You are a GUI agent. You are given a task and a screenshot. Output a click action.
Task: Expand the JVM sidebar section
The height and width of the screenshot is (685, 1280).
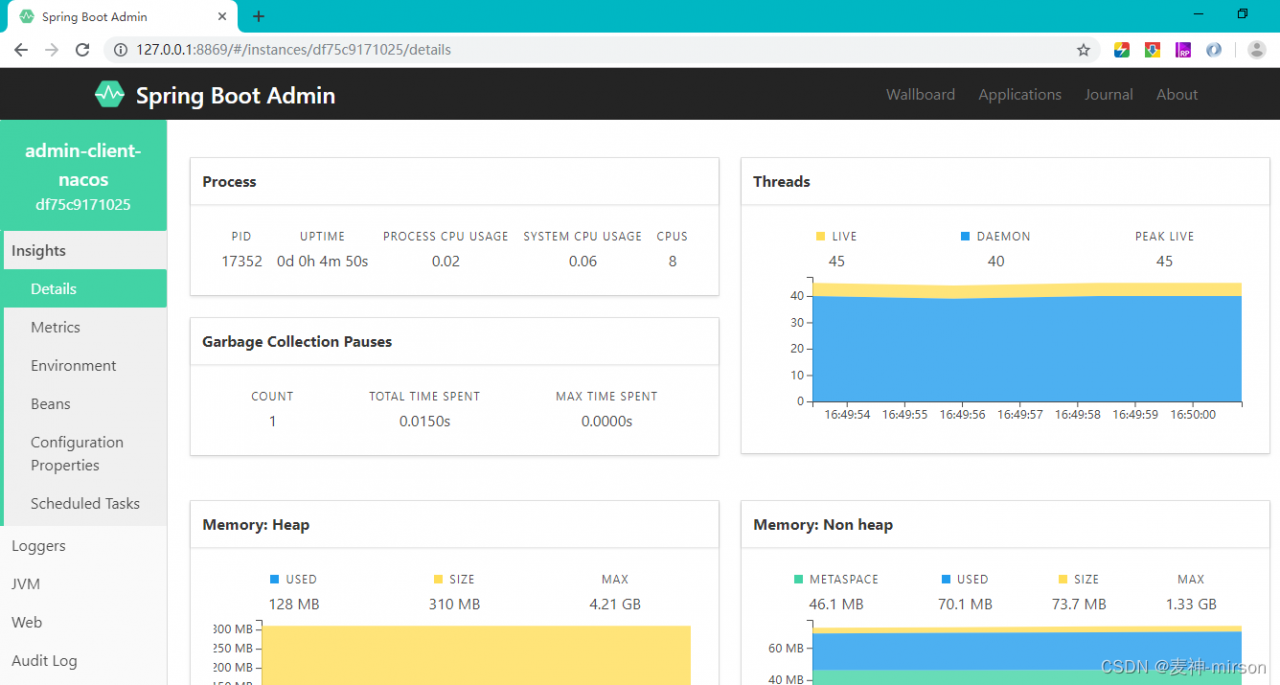point(84,584)
